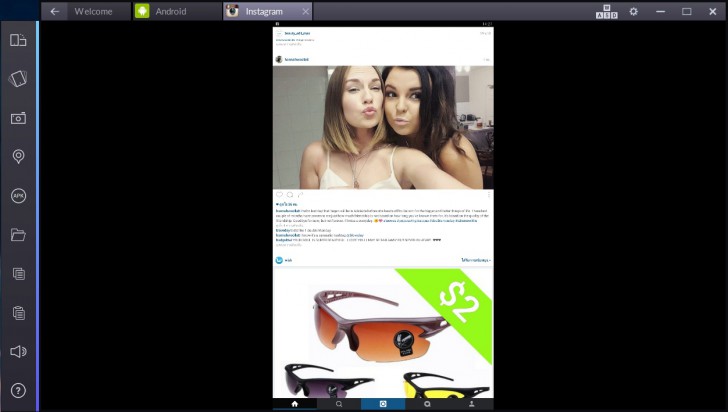
Task: Tap the avatar of the topmost feed post
Action: [279, 33]
